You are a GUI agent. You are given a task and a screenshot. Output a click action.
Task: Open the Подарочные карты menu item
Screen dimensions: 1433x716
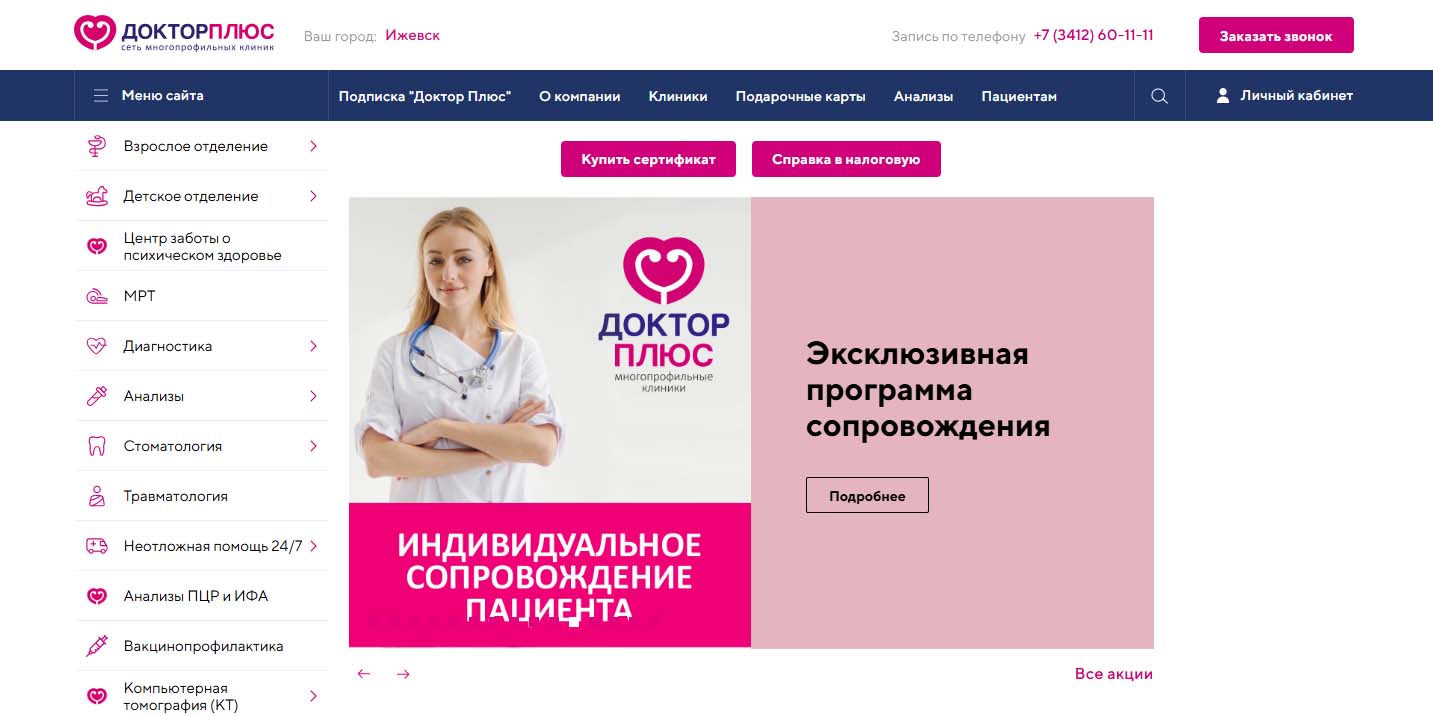pyautogui.click(x=800, y=96)
